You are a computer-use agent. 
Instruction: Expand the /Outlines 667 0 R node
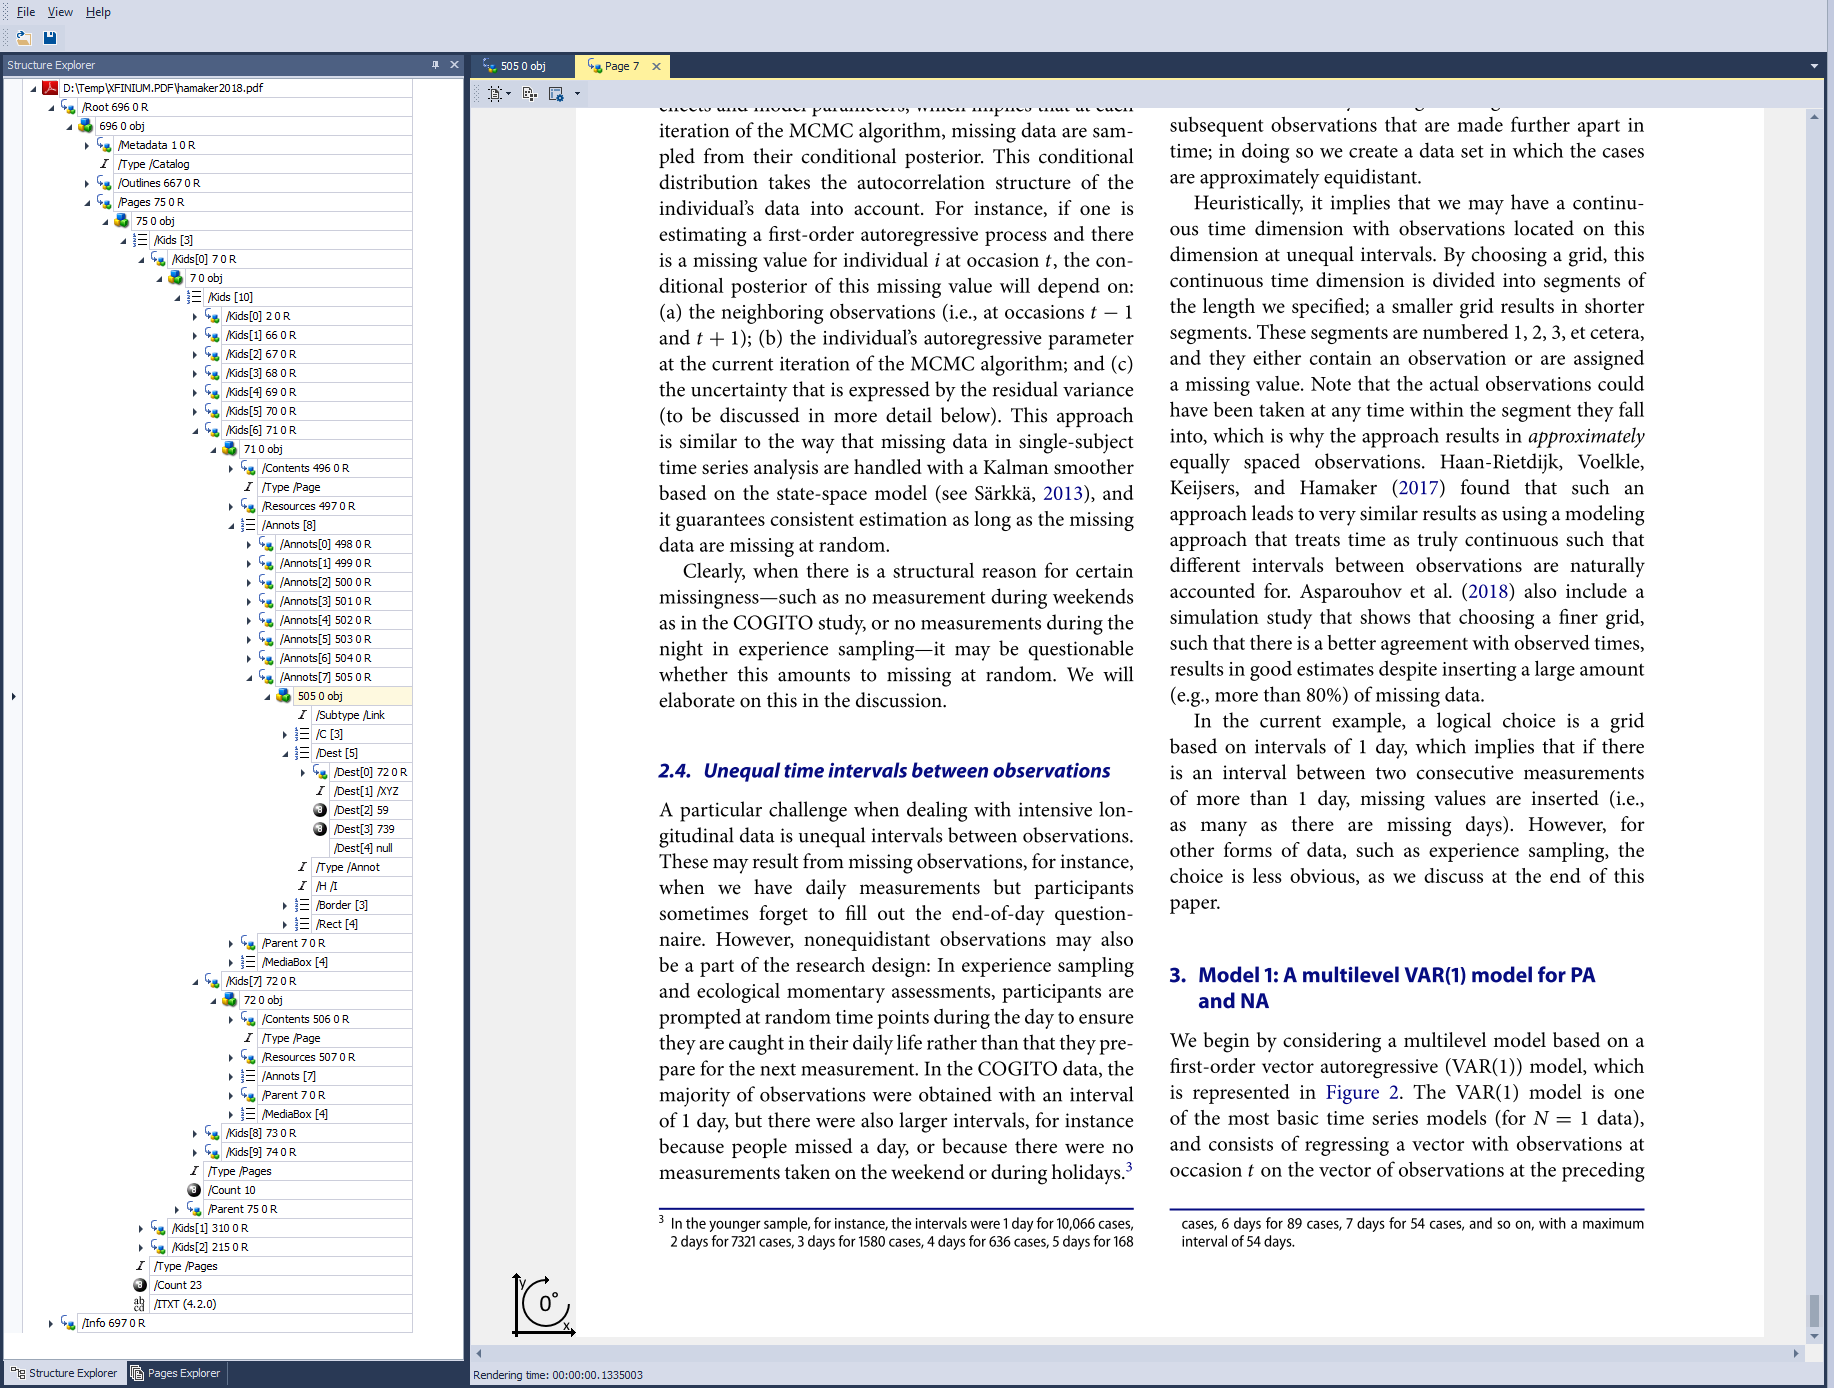point(87,184)
